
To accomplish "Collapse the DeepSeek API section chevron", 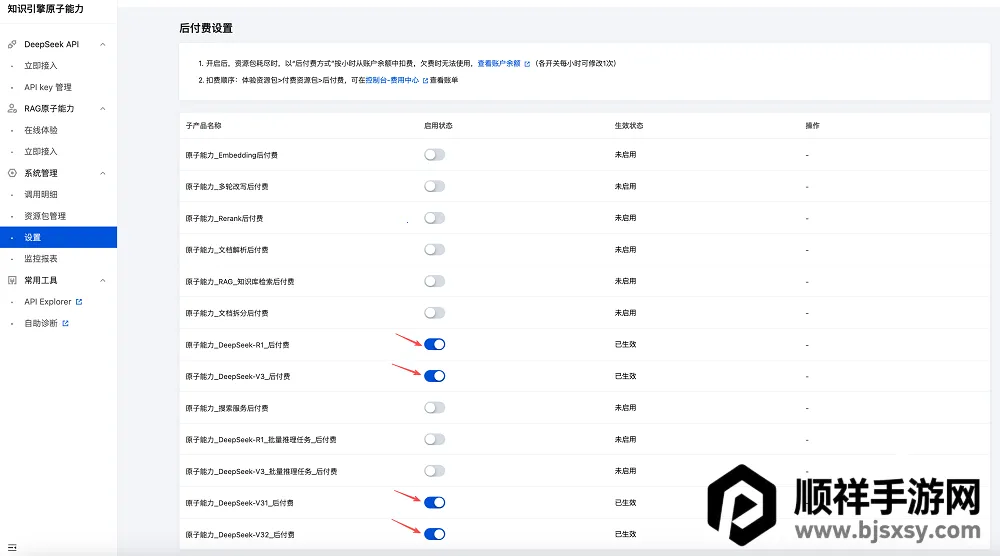I will (103, 45).
